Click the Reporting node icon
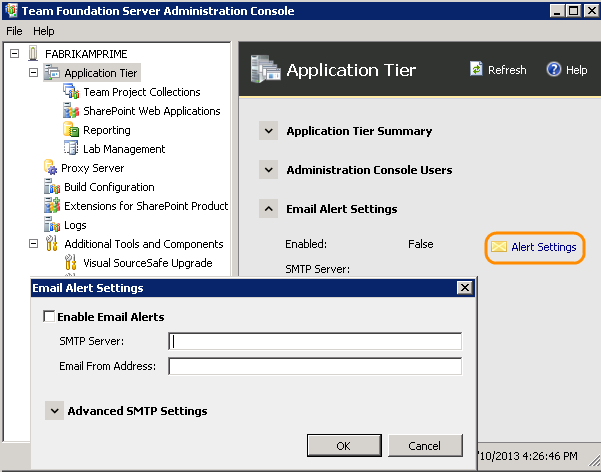The height and width of the screenshot is (472, 601). (x=71, y=130)
